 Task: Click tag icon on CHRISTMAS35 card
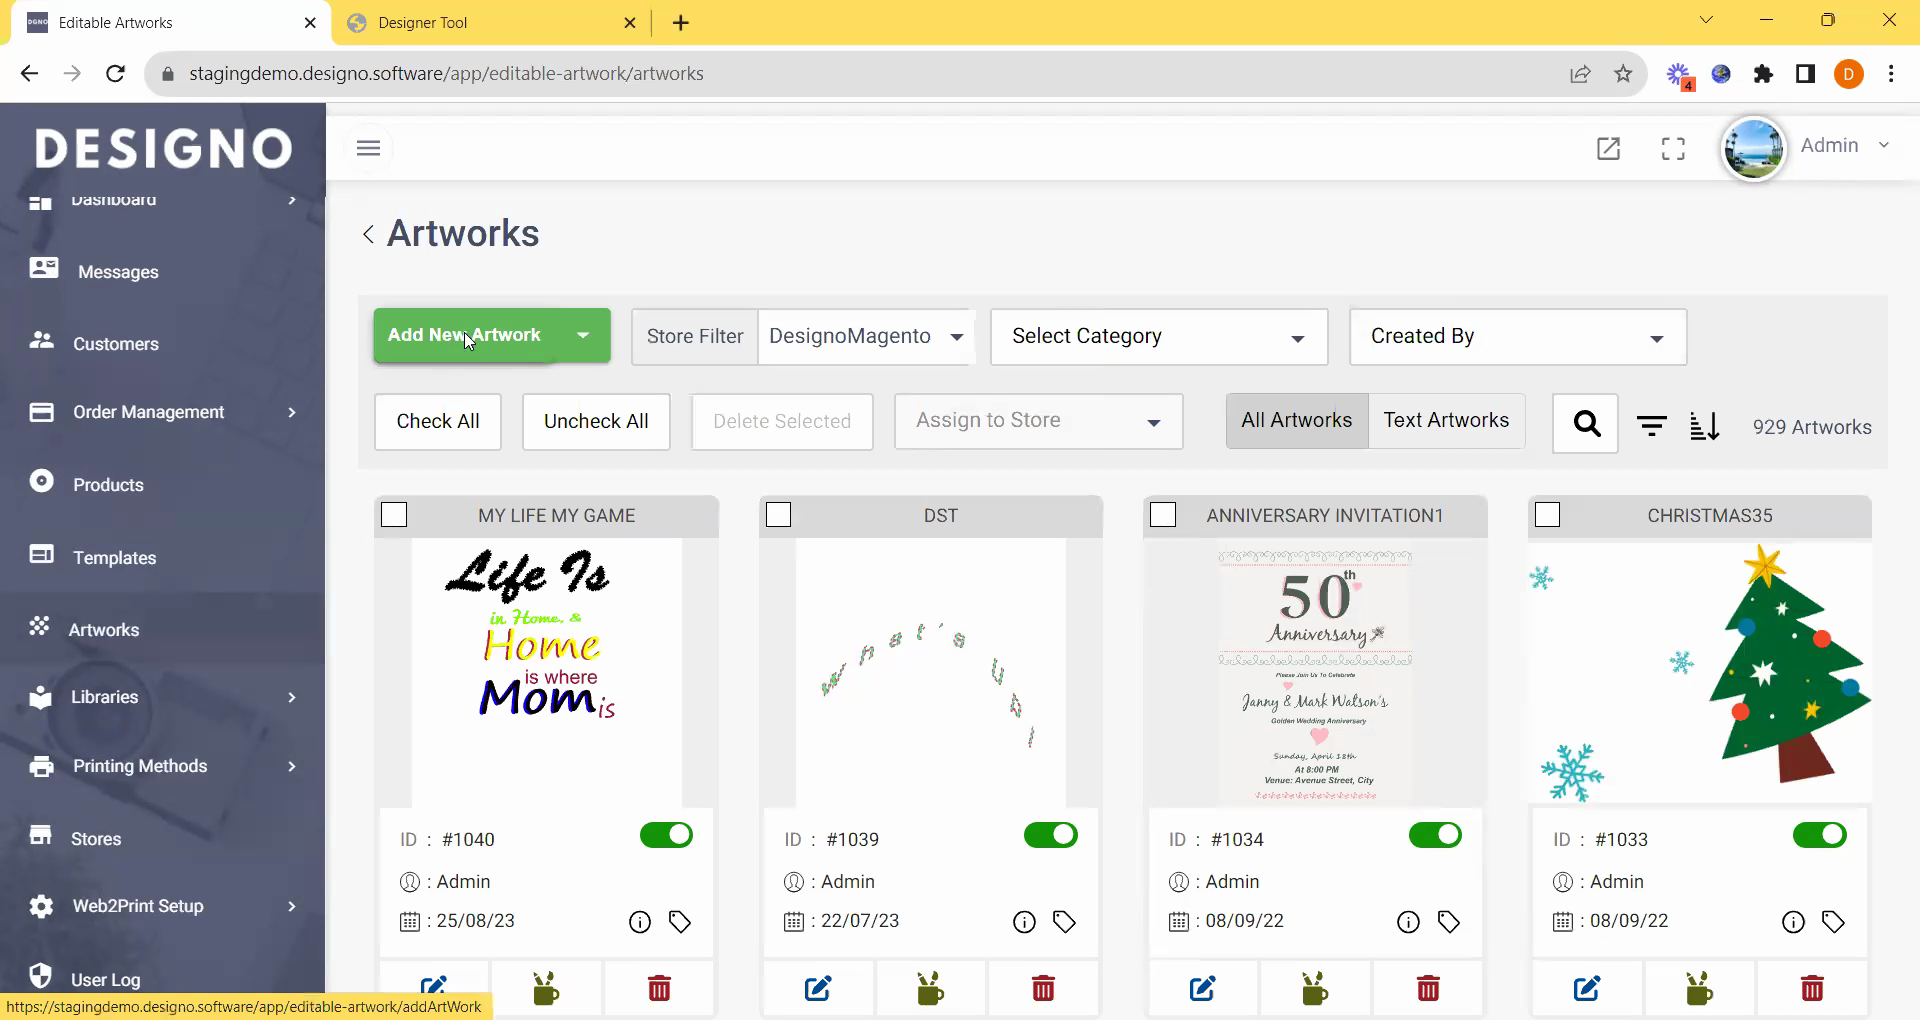[x=1833, y=922]
